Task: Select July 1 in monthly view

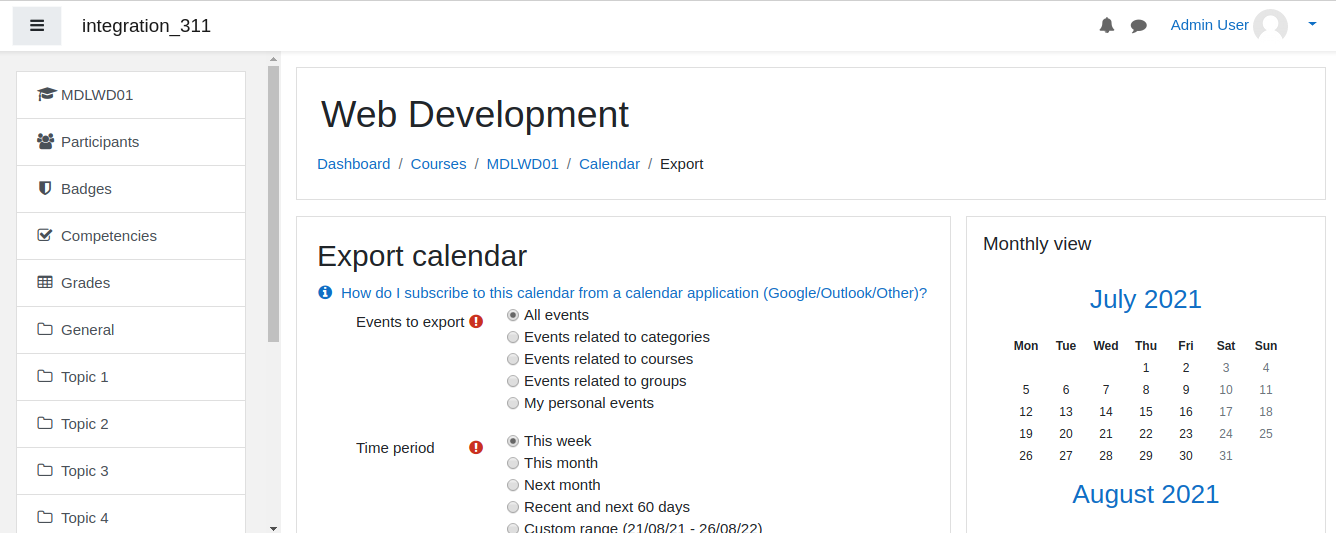Action: tap(1146, 368)
